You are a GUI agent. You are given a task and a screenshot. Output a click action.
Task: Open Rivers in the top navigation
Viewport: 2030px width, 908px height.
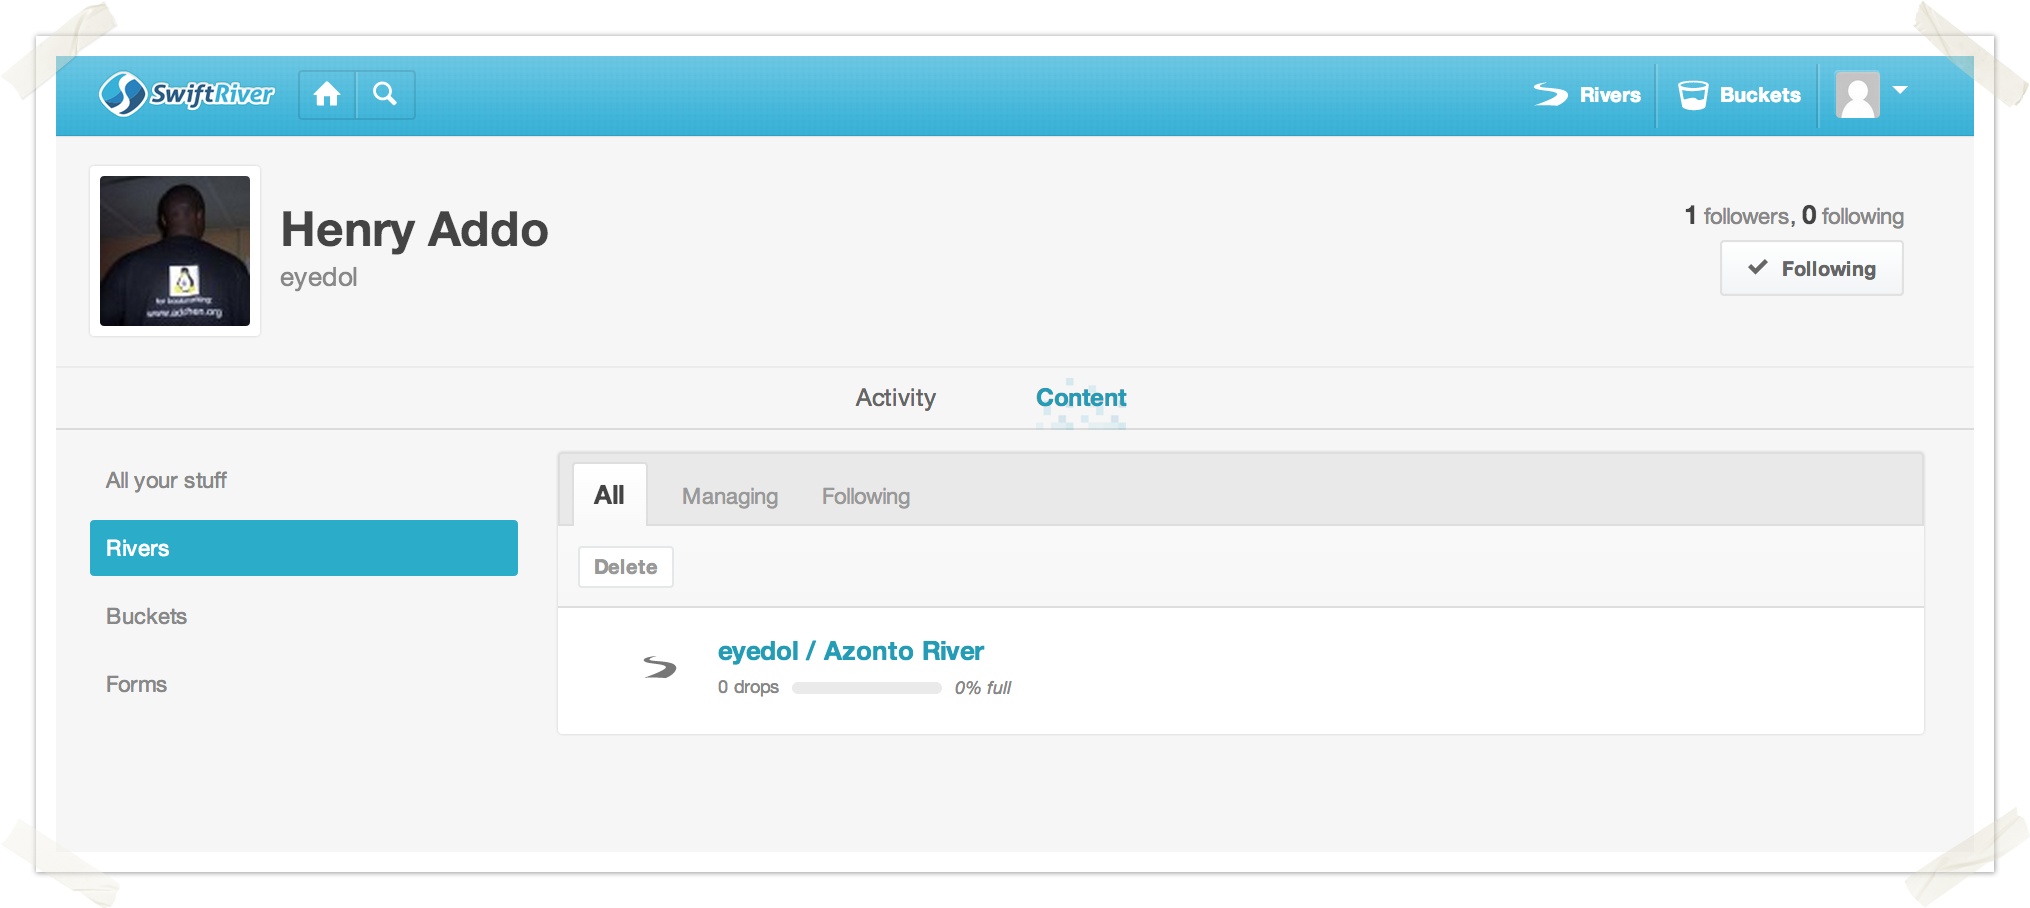[1588, 95]
